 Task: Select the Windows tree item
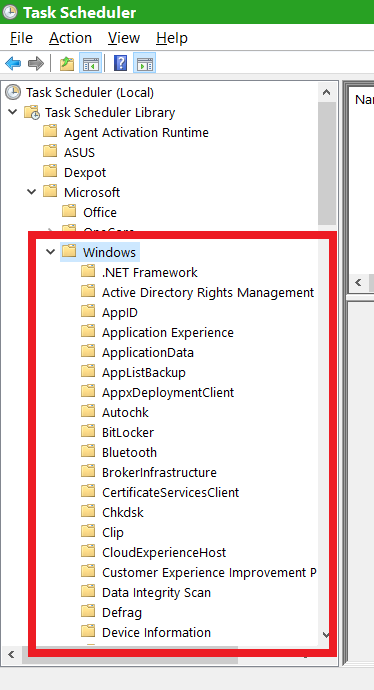[109, 252]
